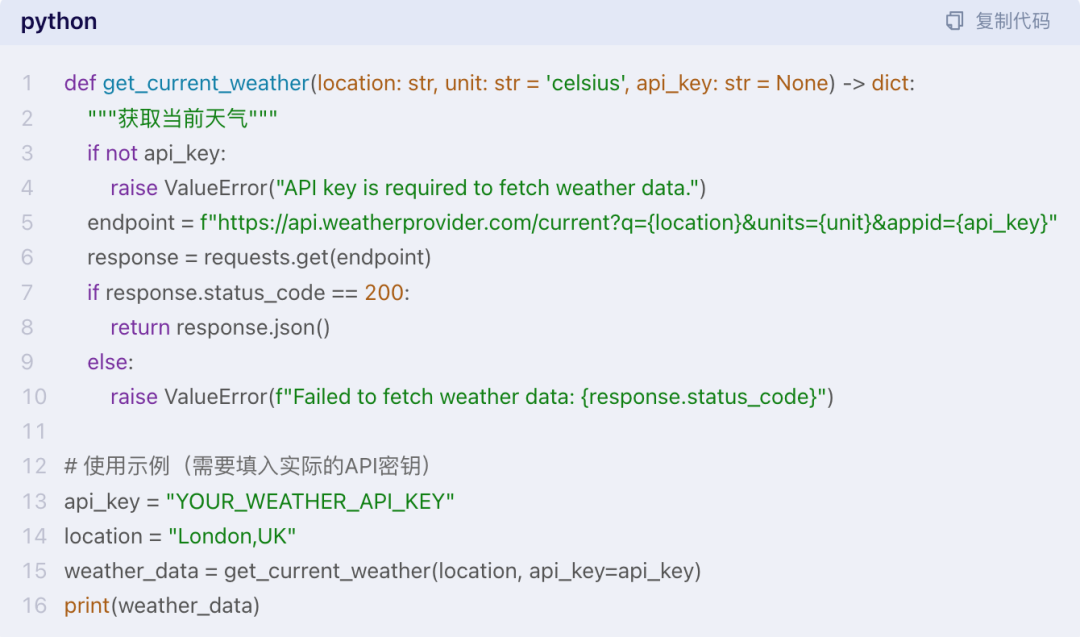Click the number 200 status code

click(384, 292)
